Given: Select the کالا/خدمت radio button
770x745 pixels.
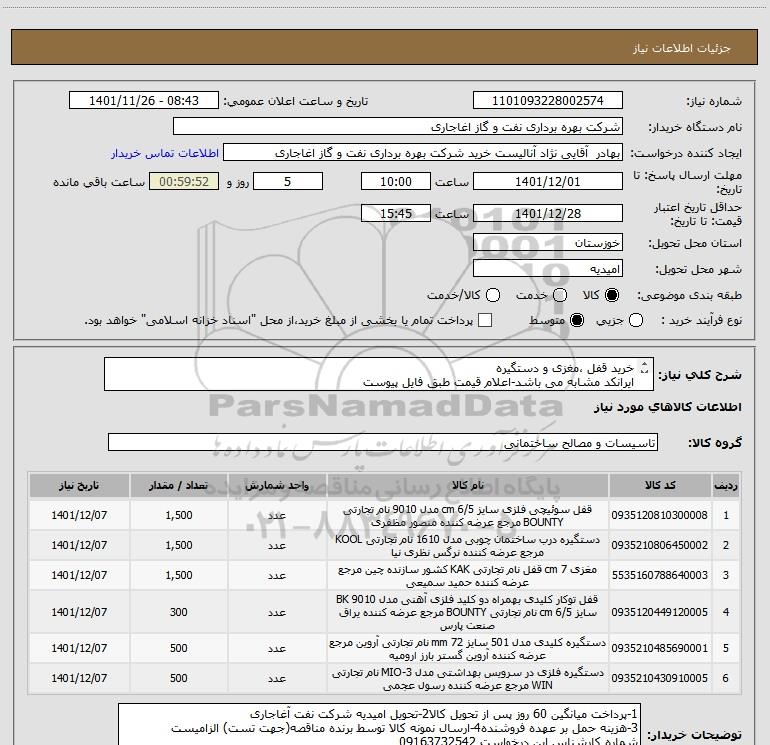Looking at the screenshot, I should pyautogui.click(x=493, y=295).
